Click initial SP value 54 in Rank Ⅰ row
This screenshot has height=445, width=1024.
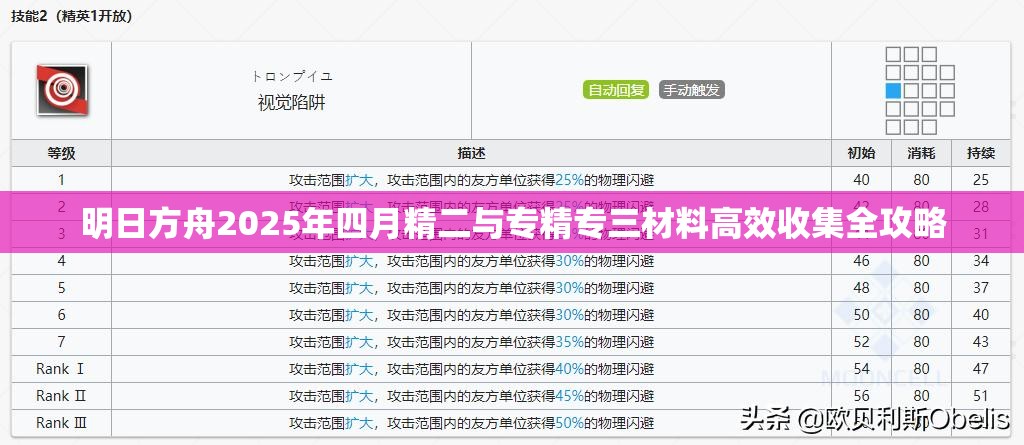[861, 369]
